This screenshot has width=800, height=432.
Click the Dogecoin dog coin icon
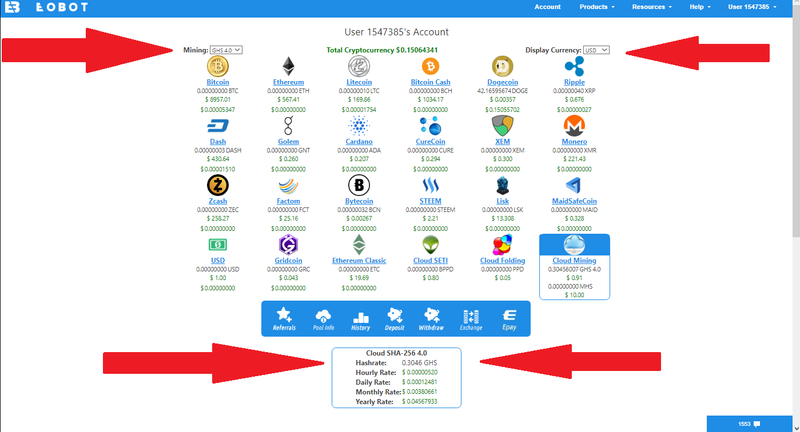coord(502,66)
